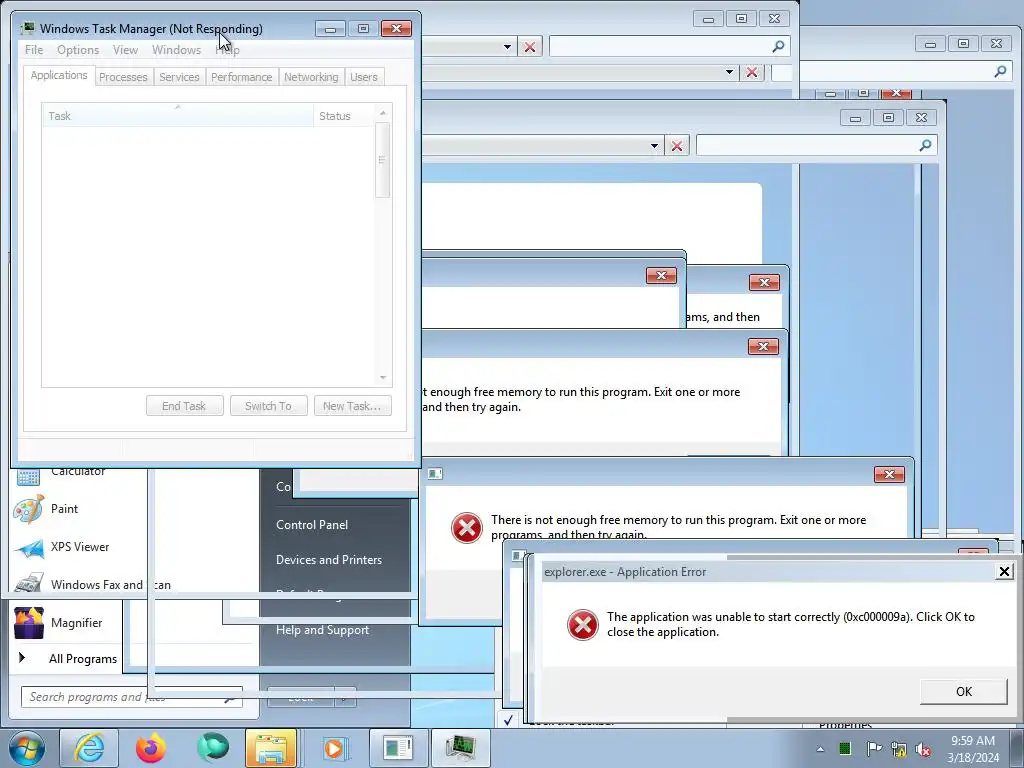
Task: Close the full 'There is not enough free memory' dialog
Action: pos(889,474)
